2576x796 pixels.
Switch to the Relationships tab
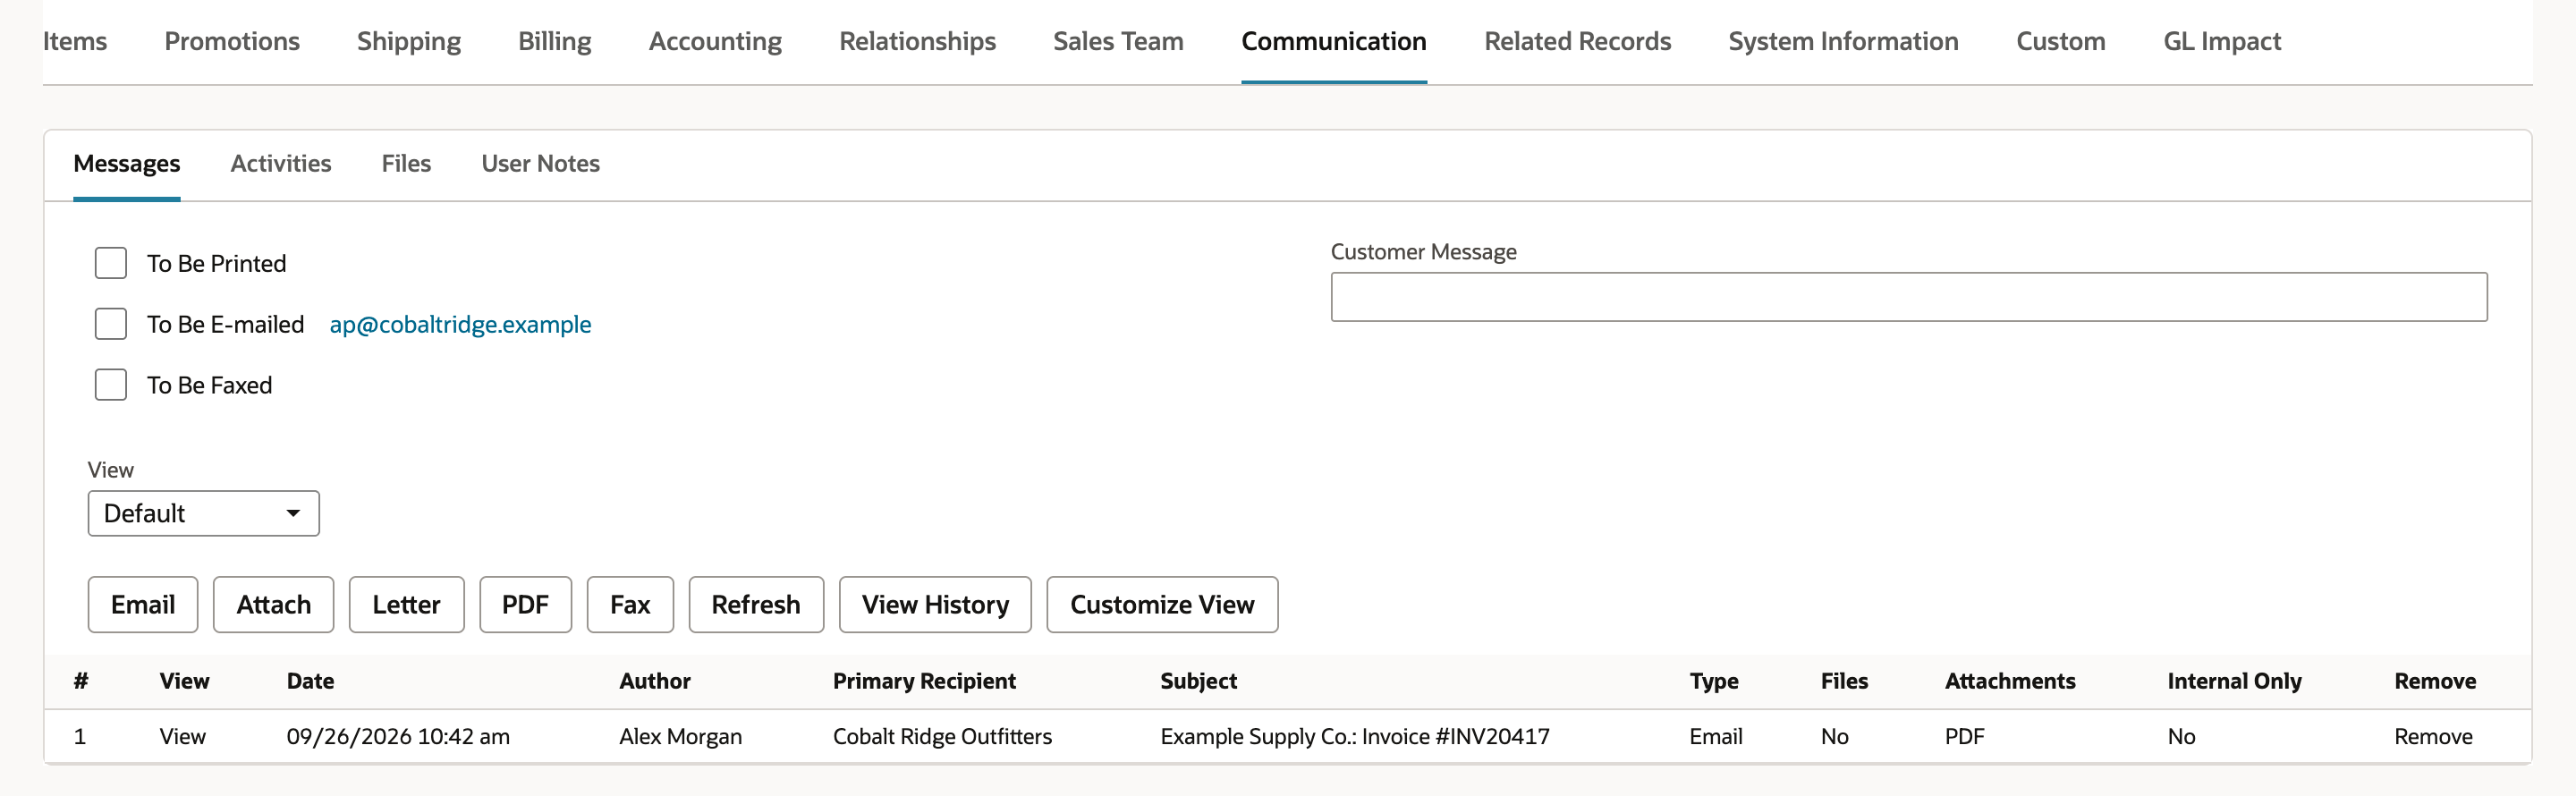(x=918, y=41)
